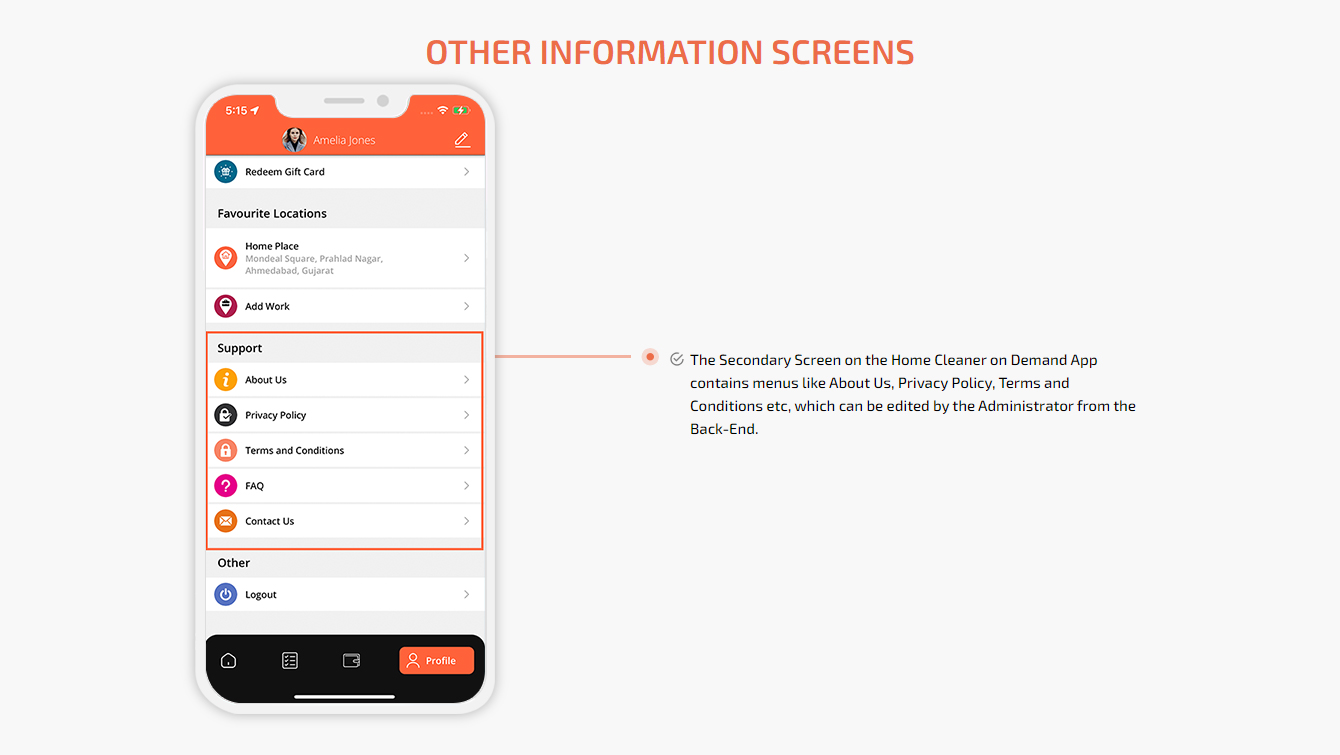The width and height of the screenshot is (1340, 755).
Task: Expand Redeem Gift Card chevron
Action: 466,172
